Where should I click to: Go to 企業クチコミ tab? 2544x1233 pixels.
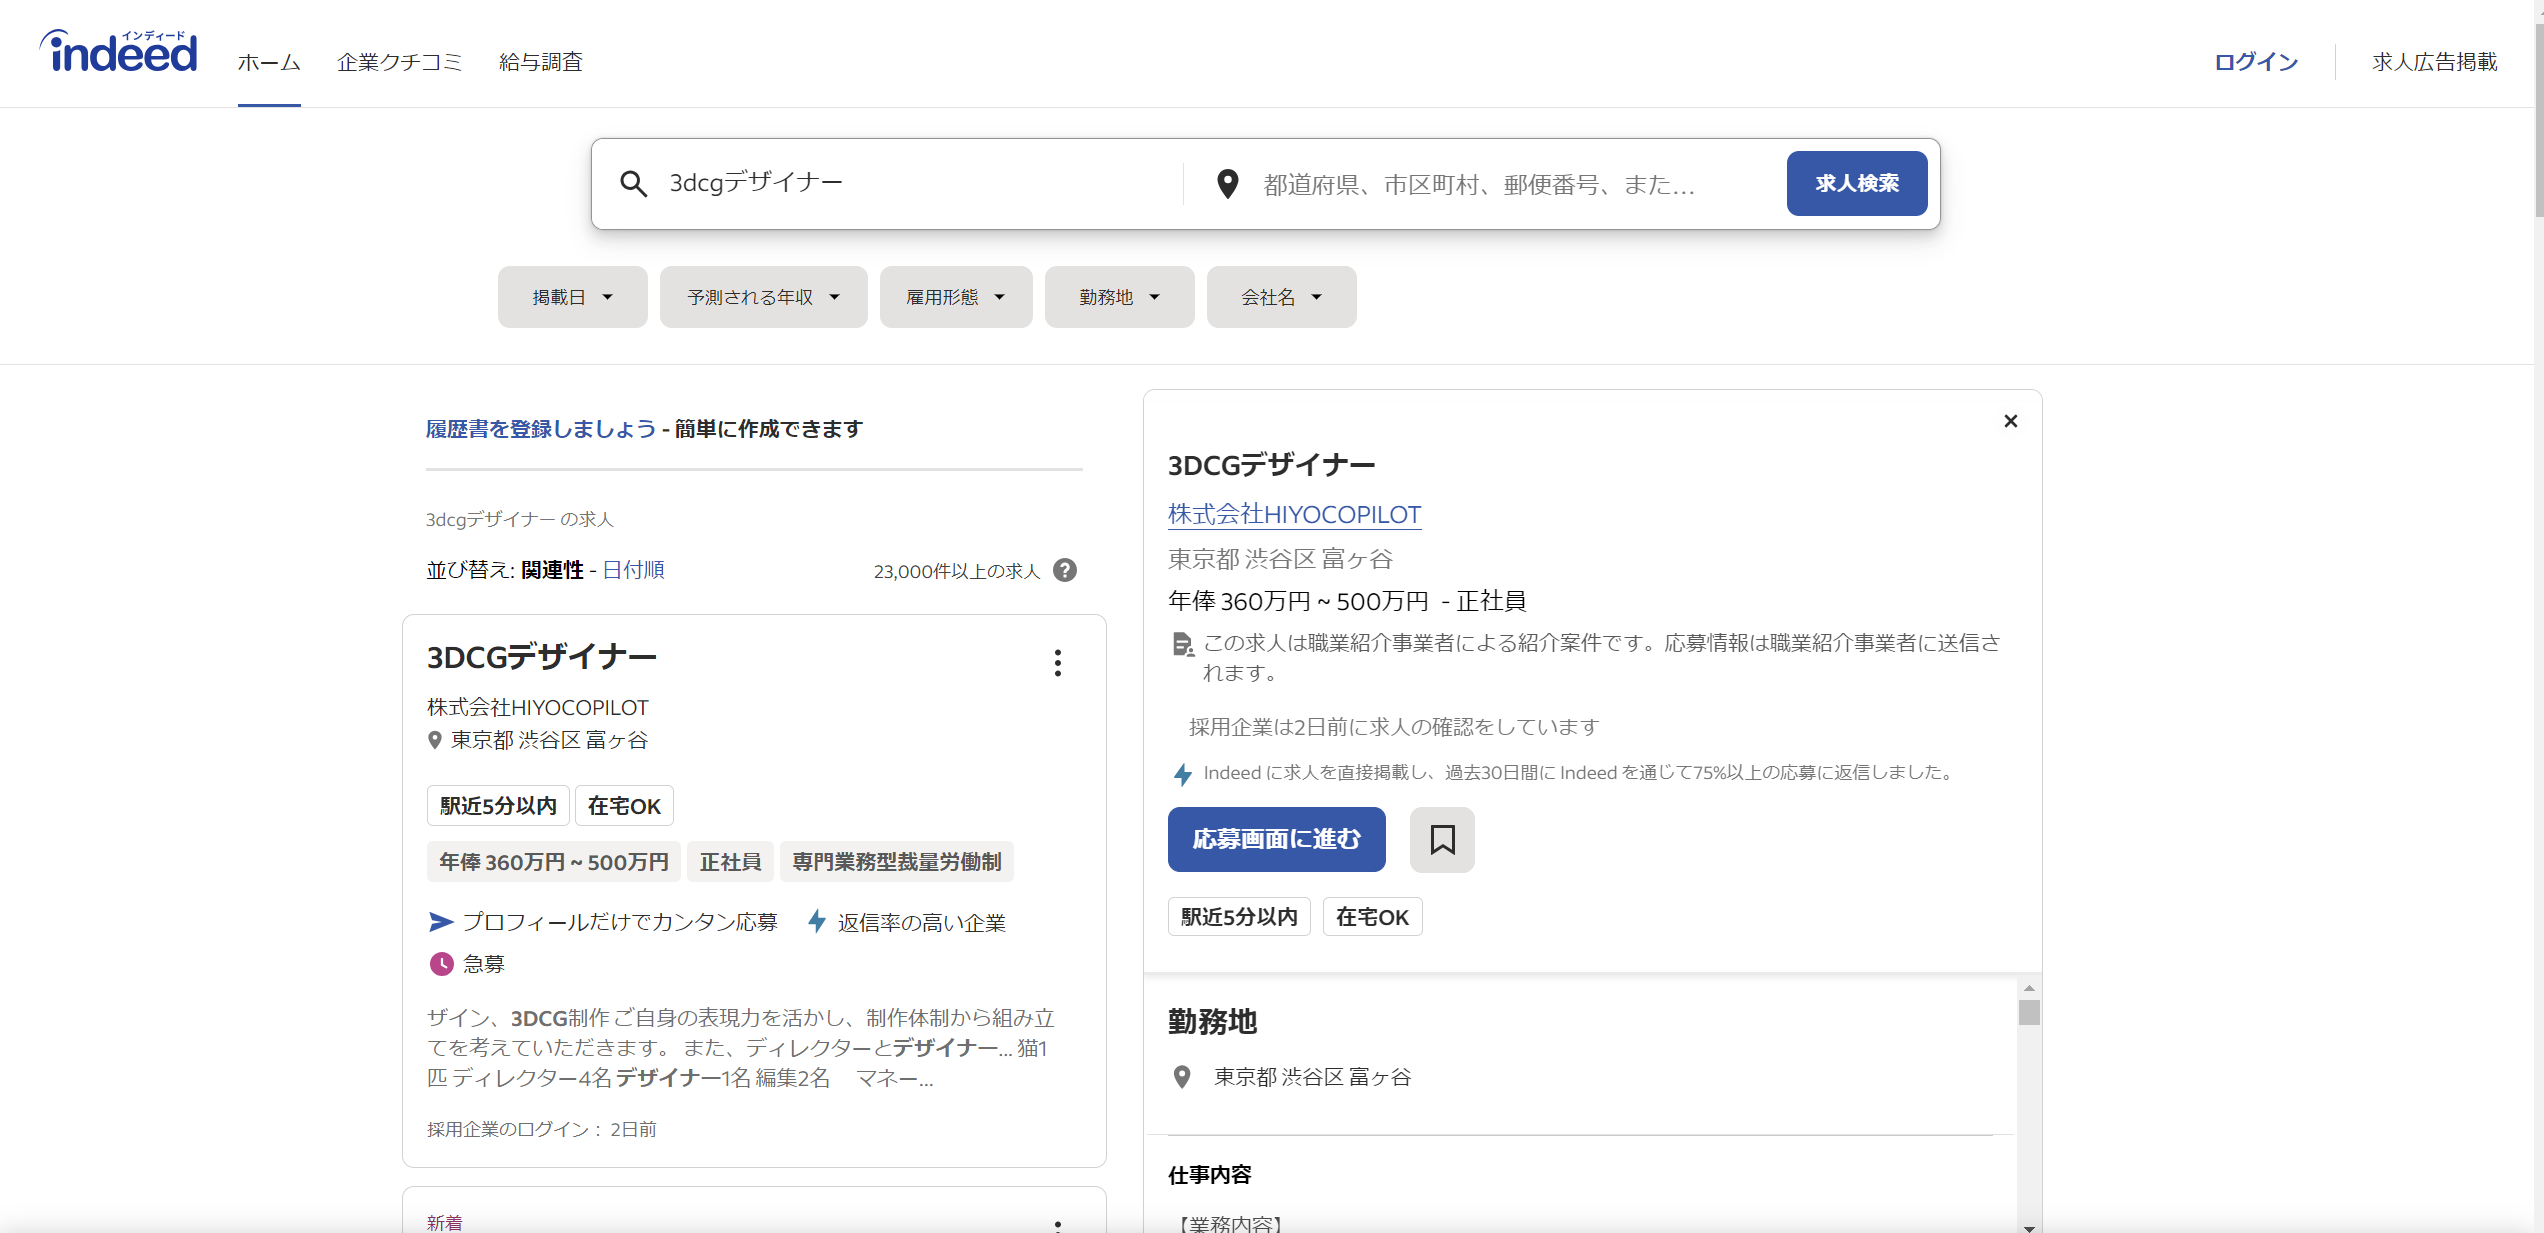pyautogui.click(x=400, y=62)
